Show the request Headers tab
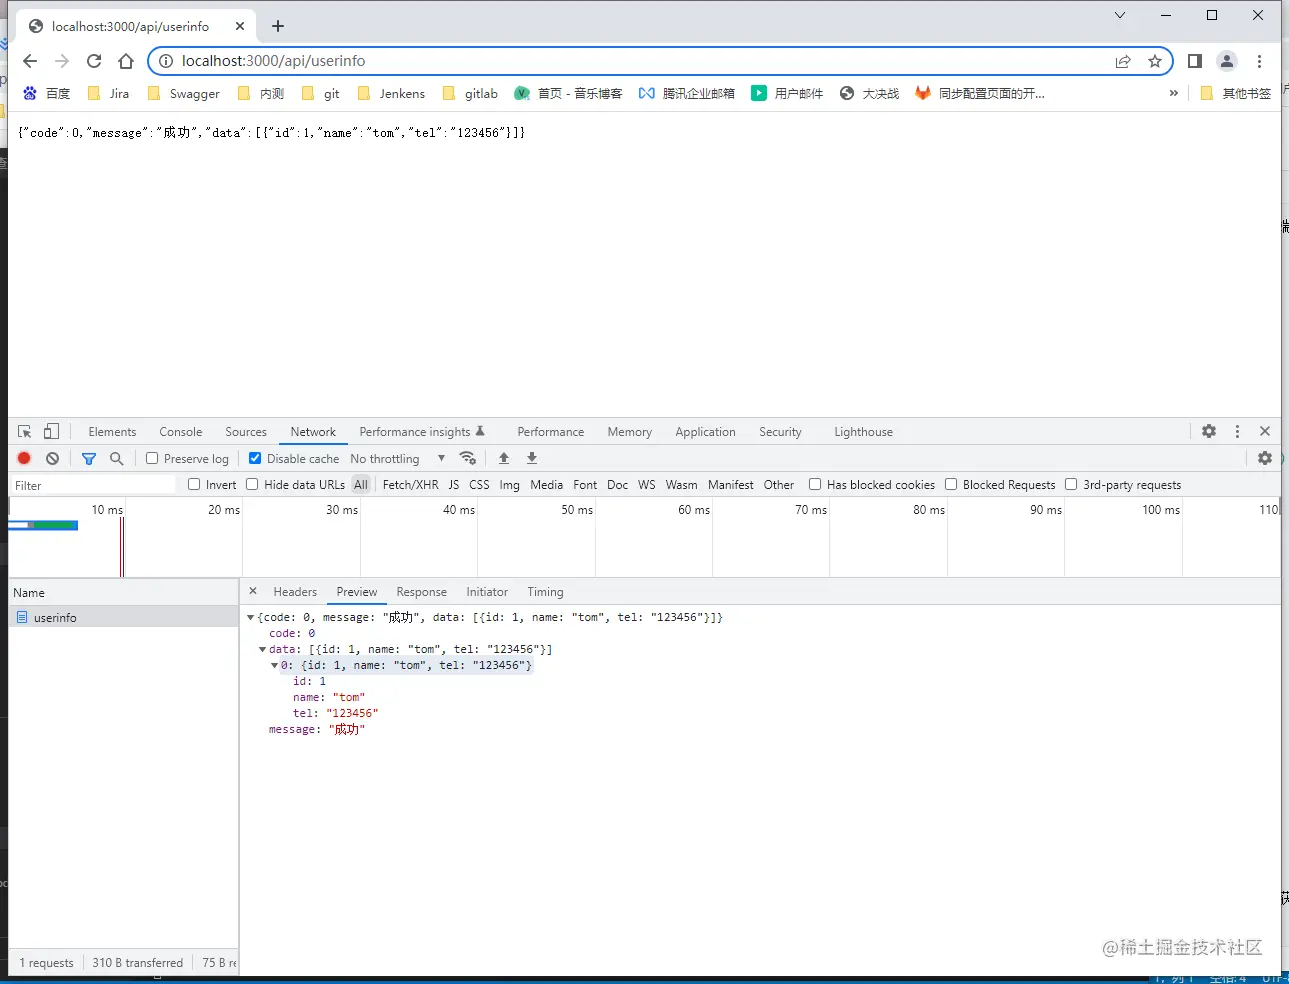Image resolution: width=1289 pixels, height=984 pixels. [x=295, y=592]
